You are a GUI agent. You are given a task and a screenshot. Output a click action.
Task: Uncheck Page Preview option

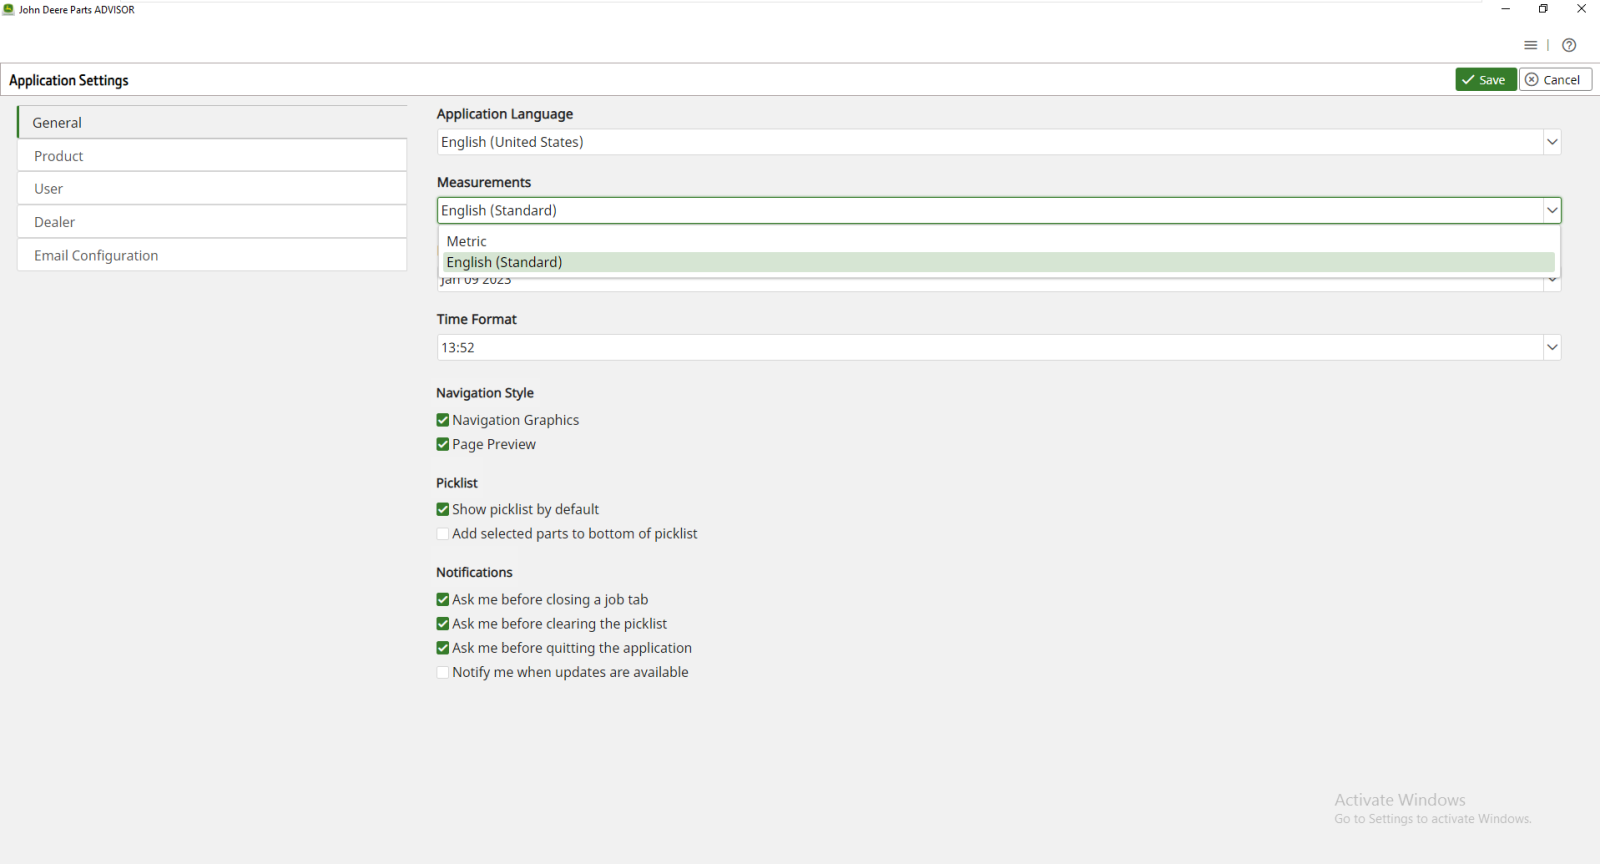pyautogui.click(x=443, y=444)
